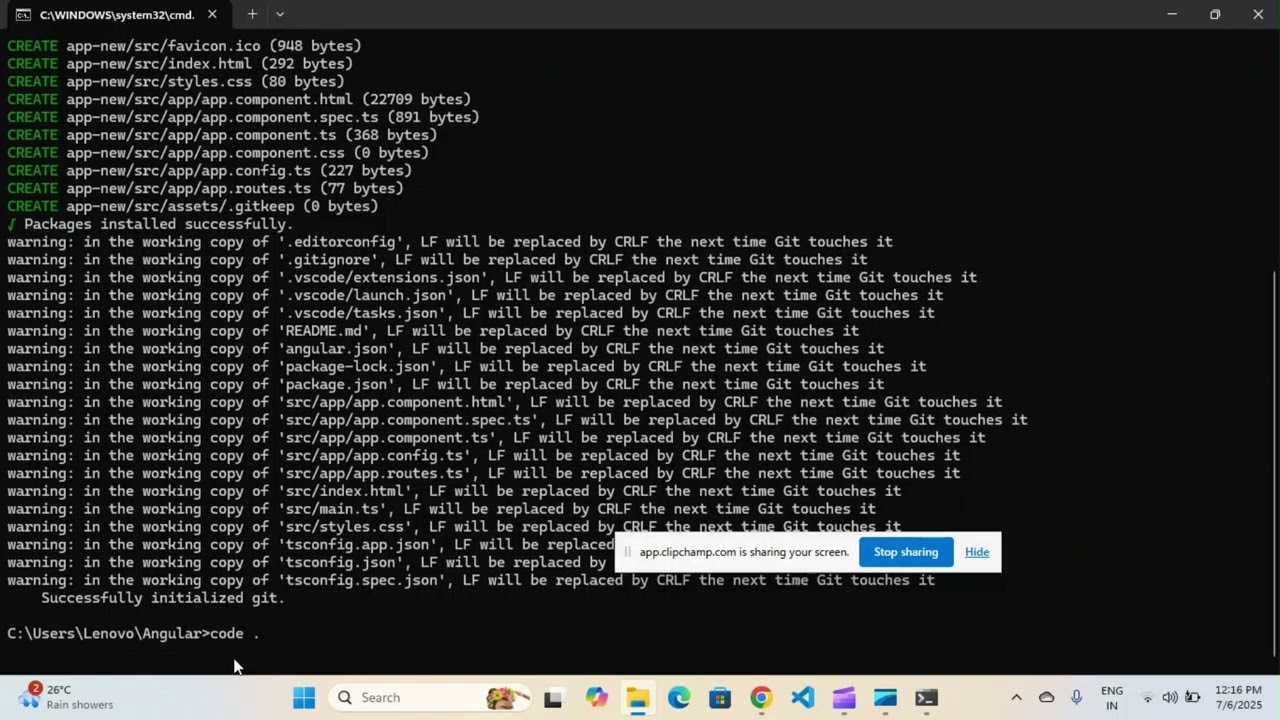The width and height of the screenshot is (1280, 720).
Task: Click the 'code .' command at prompt
Action: (x=235, y=634)
